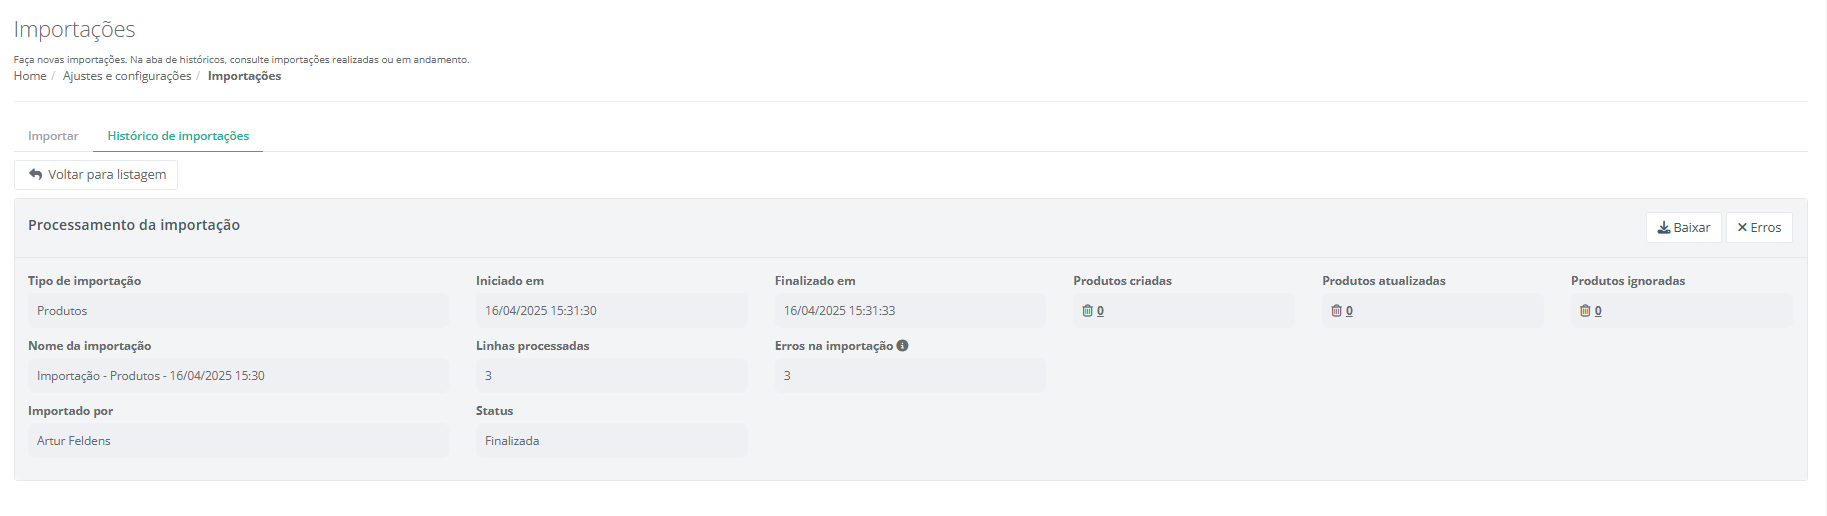Viewport: 1827px width, 516px height.
Task: Select the Status field showing Finalizada
Action: (611, 441)
